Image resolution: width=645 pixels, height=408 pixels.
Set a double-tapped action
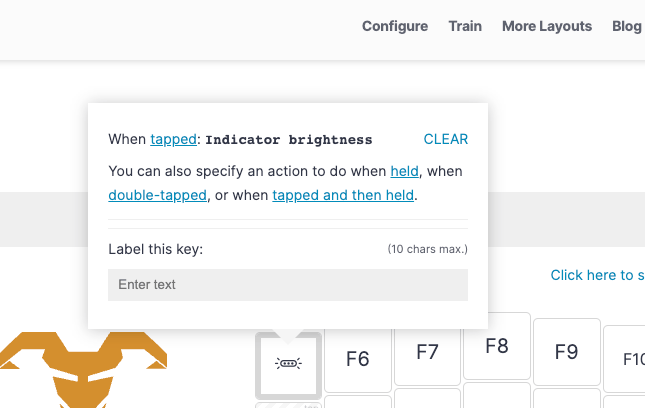click(158, 195)
